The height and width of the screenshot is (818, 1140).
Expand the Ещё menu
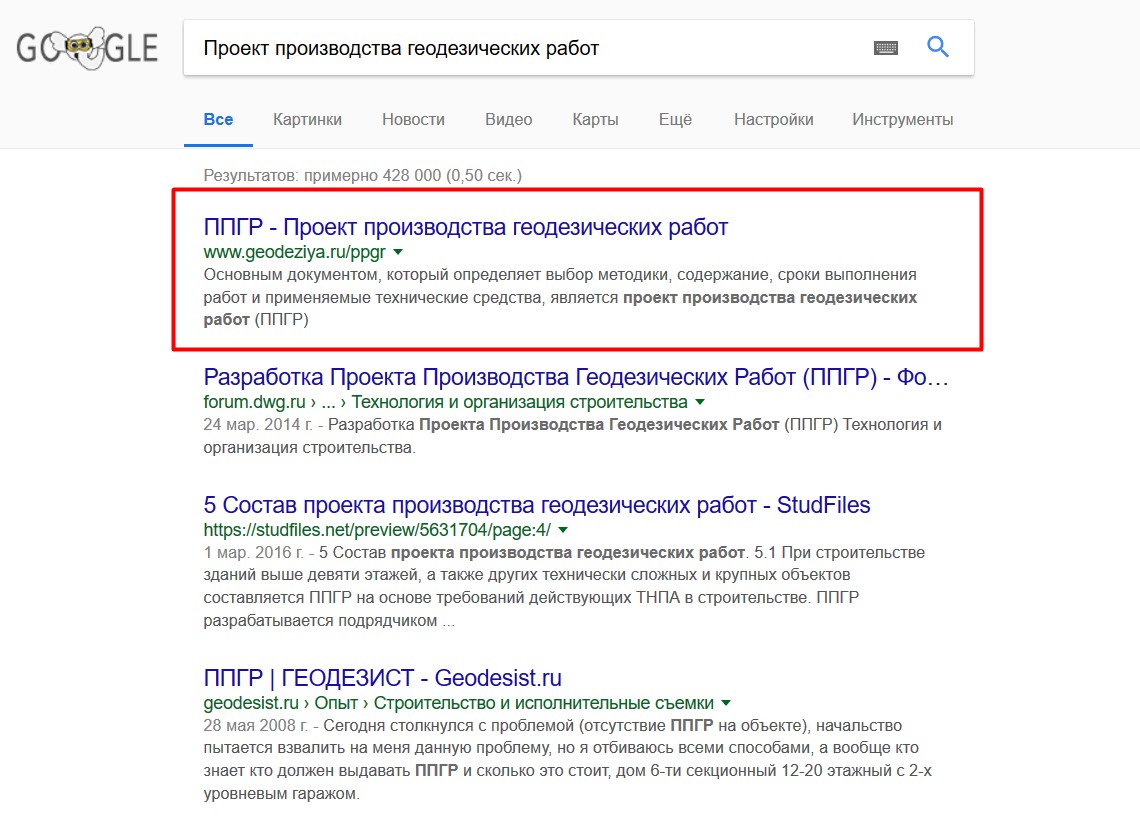pyautogui.click(x=675, y=120)
